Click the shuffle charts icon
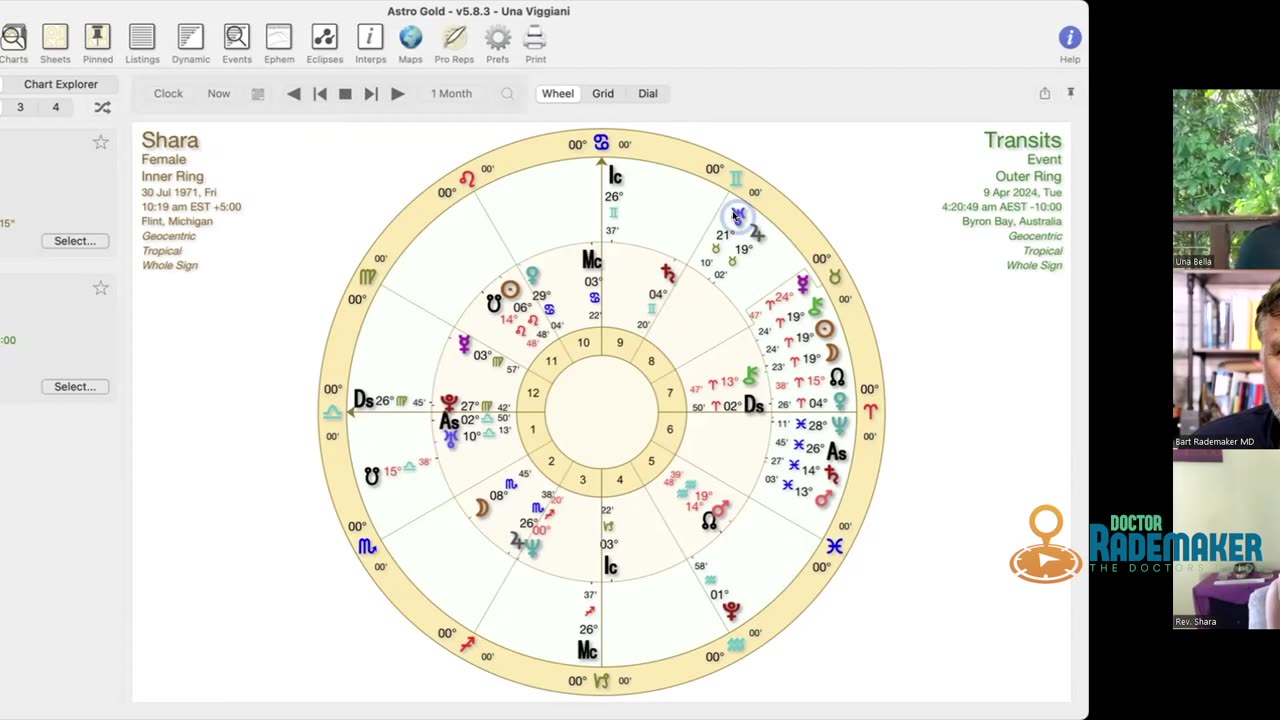Screen dimensions: 1280x720 (x=102, y=107)
